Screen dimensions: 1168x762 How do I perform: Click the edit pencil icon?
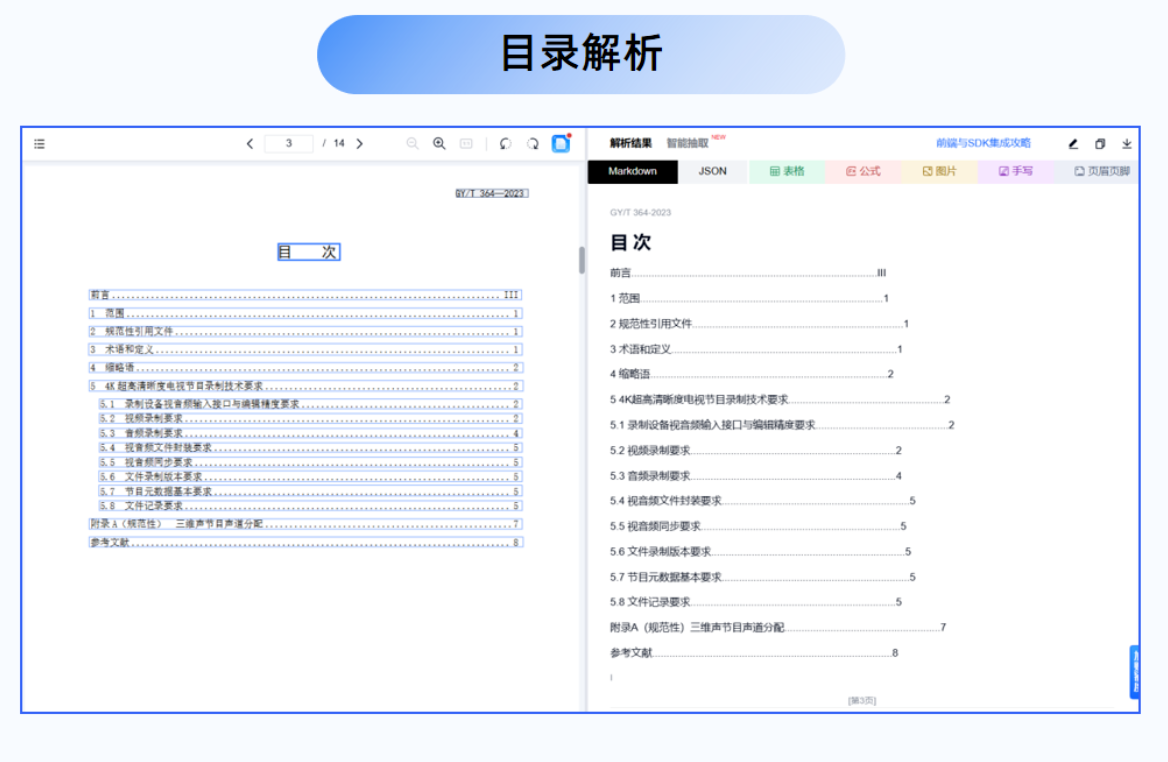pos(1073,144)
